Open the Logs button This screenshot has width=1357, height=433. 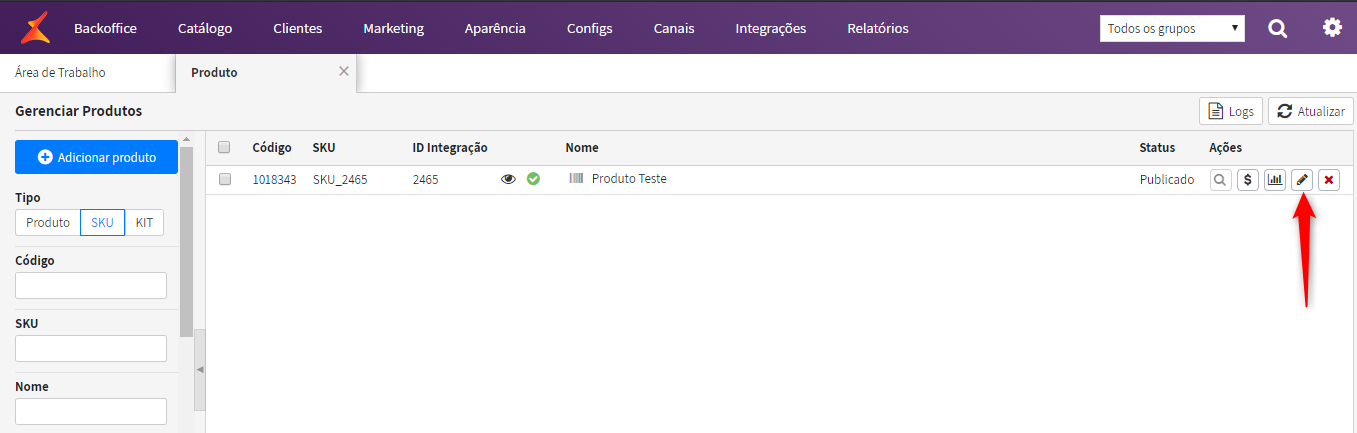(1231, 111)
